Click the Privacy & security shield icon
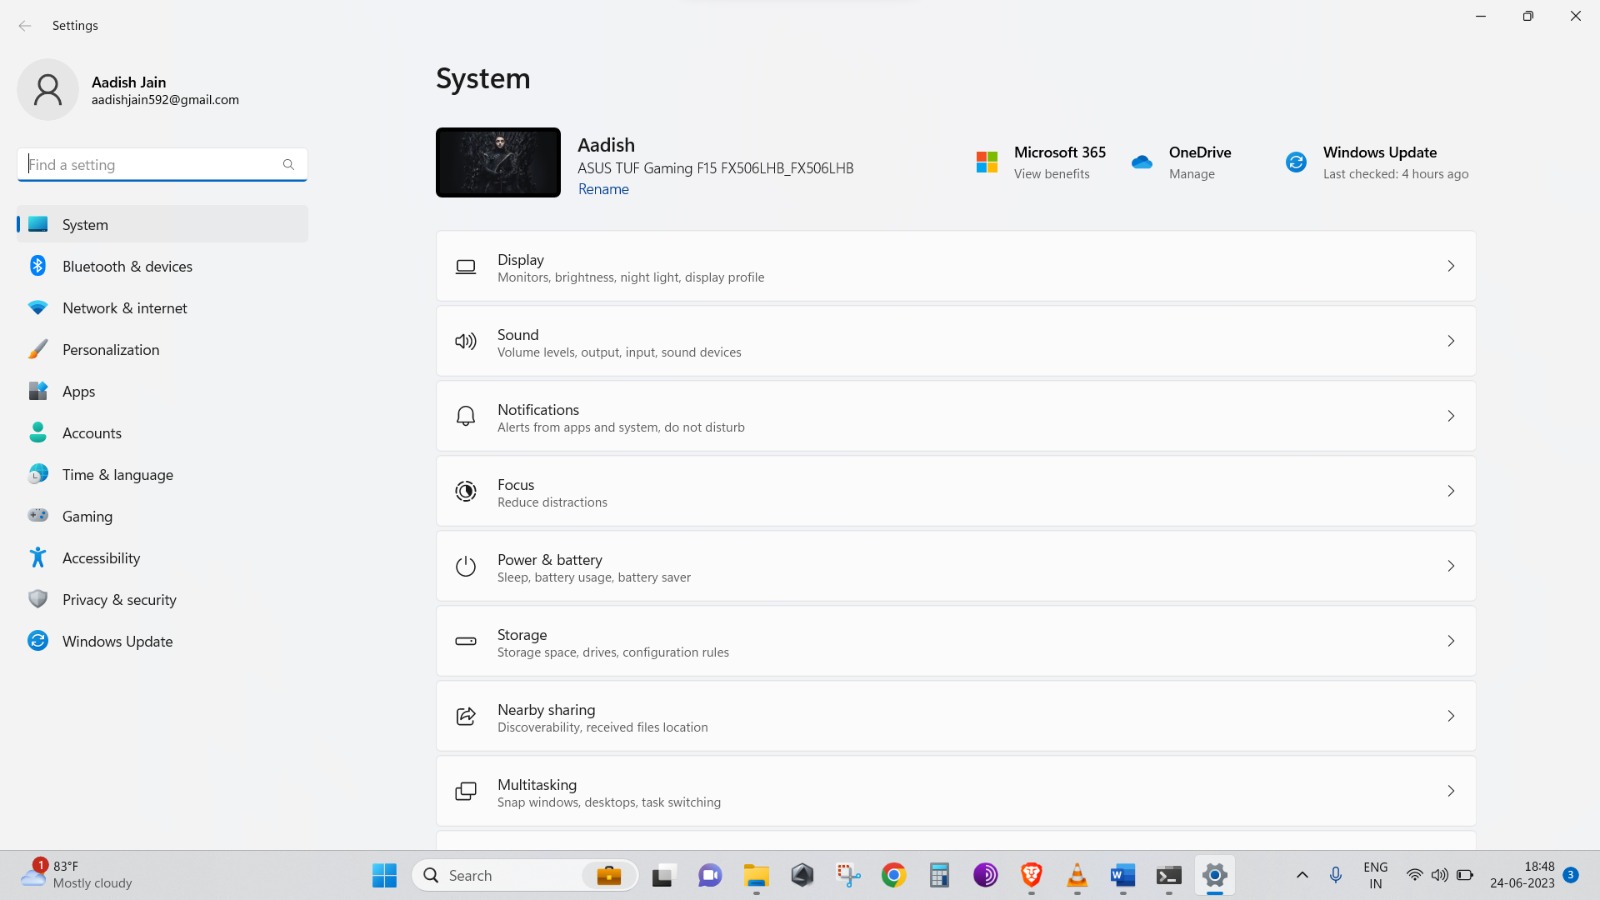1600x900 pixels. pos(38,600)
